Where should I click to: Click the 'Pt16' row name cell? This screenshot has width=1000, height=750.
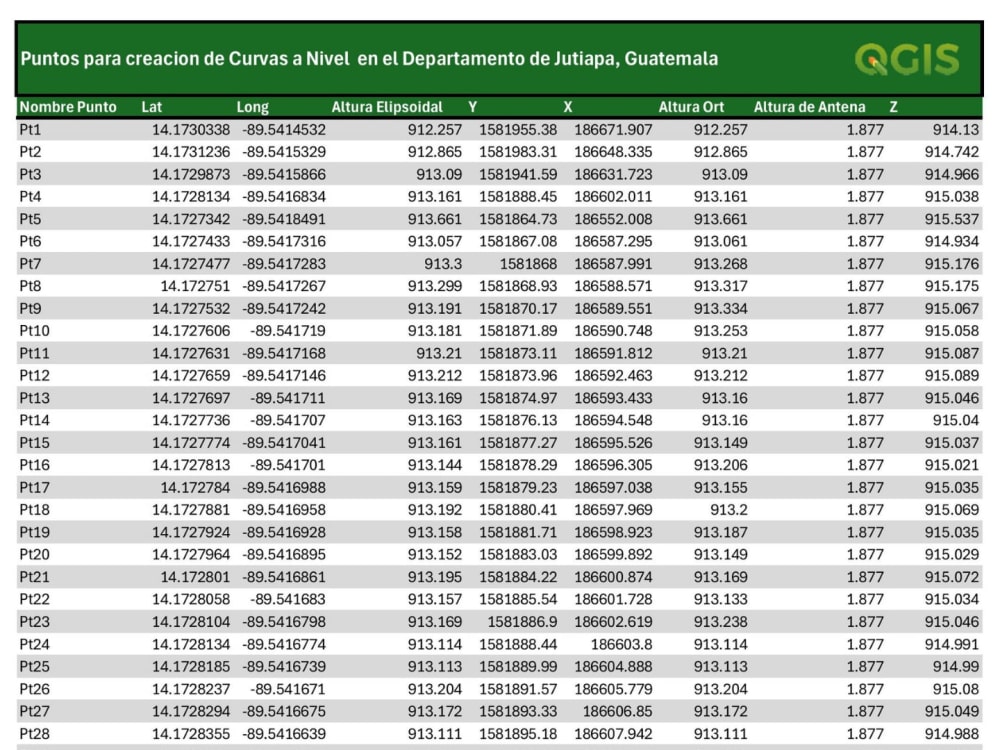[x=34, y=465]
